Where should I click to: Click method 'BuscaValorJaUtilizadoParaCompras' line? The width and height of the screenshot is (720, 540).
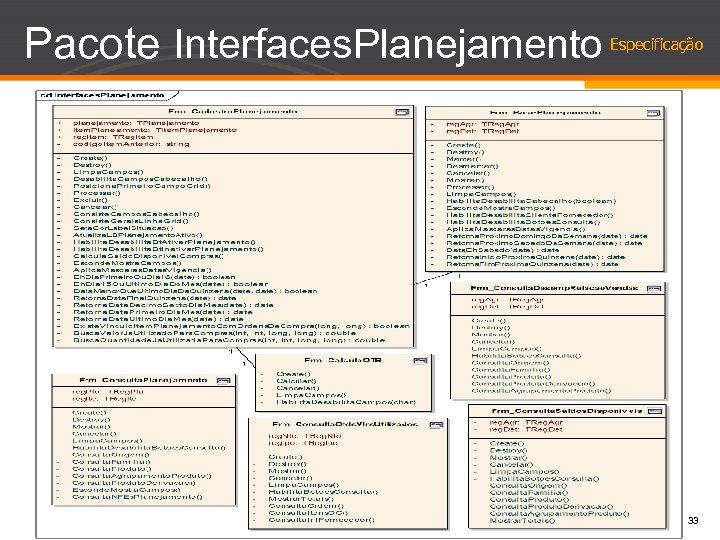(214, 333)
